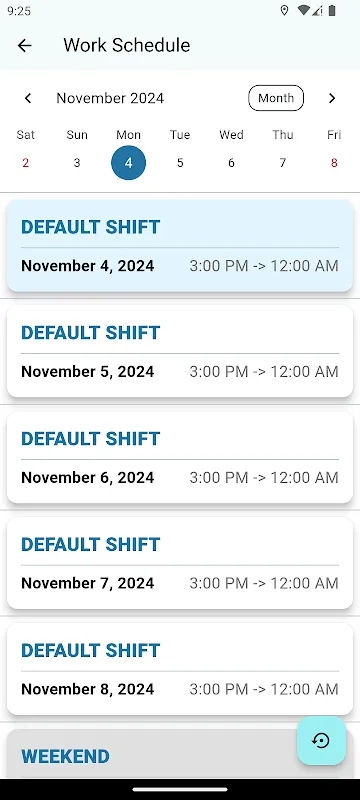Go to the previous week with left chevron
360x800 pixels.
(28, 98)
